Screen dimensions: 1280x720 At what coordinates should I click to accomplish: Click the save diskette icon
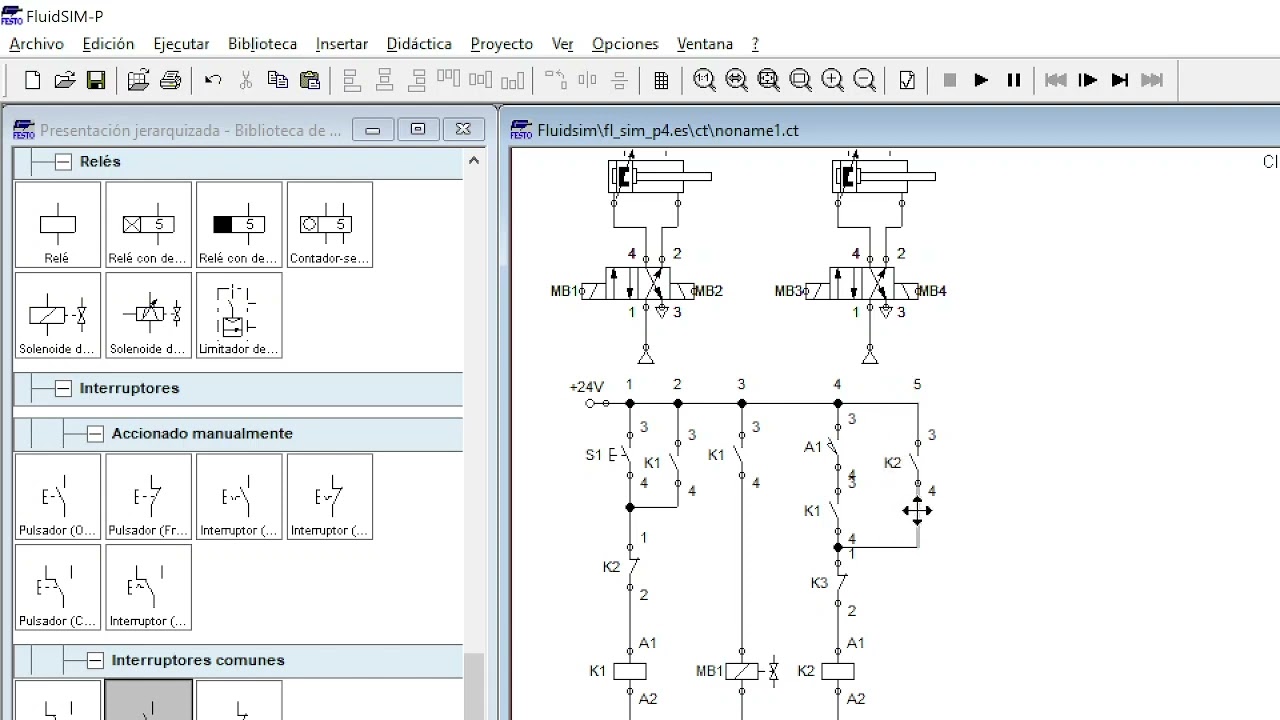pyautogui.click(x=96, y=81)
